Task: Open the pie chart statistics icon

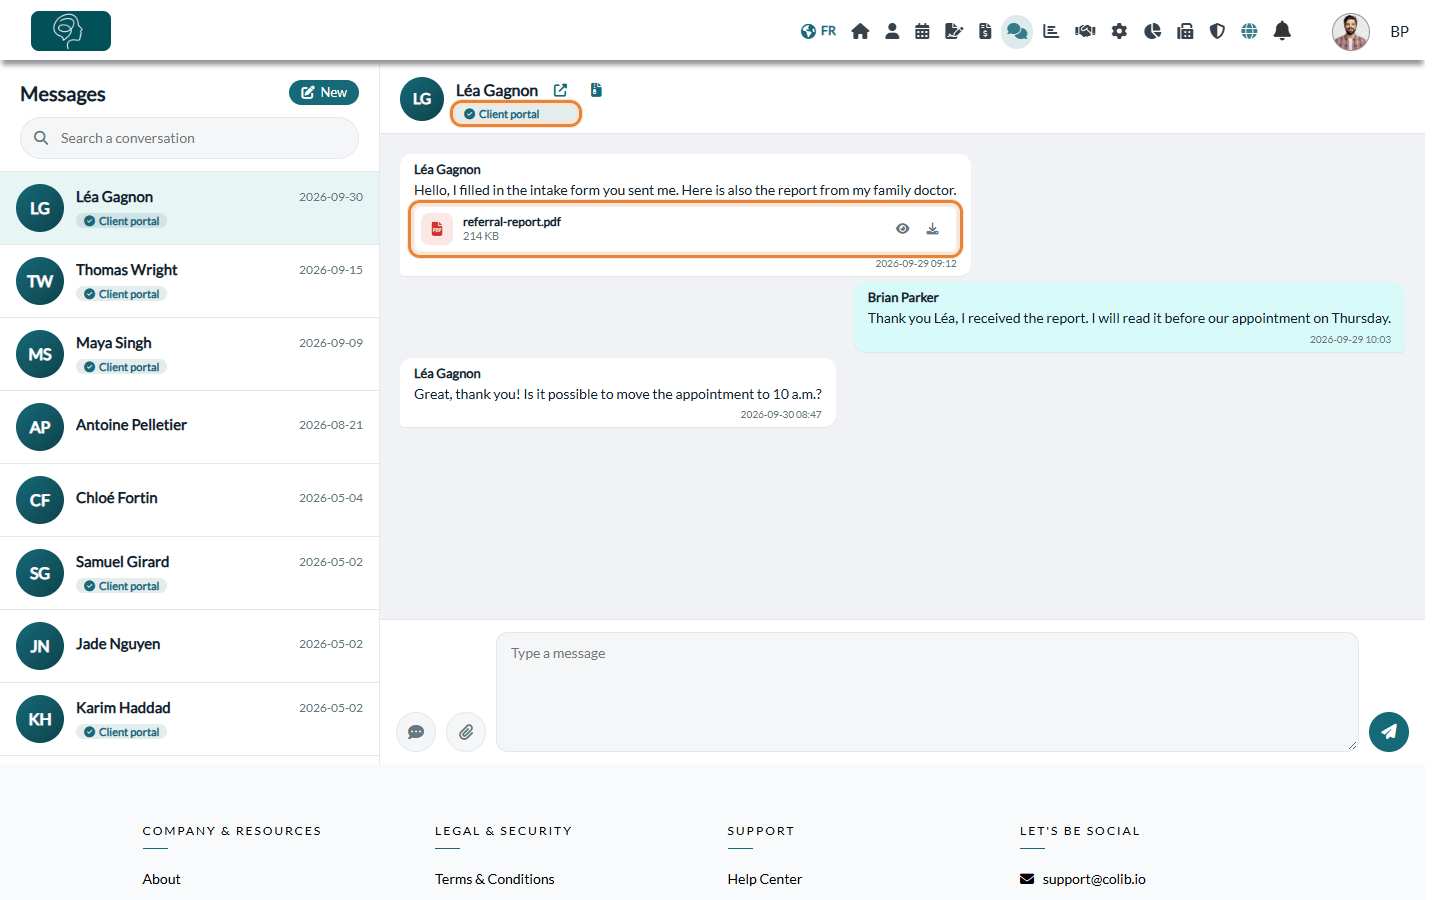Action: point(1152,31)
